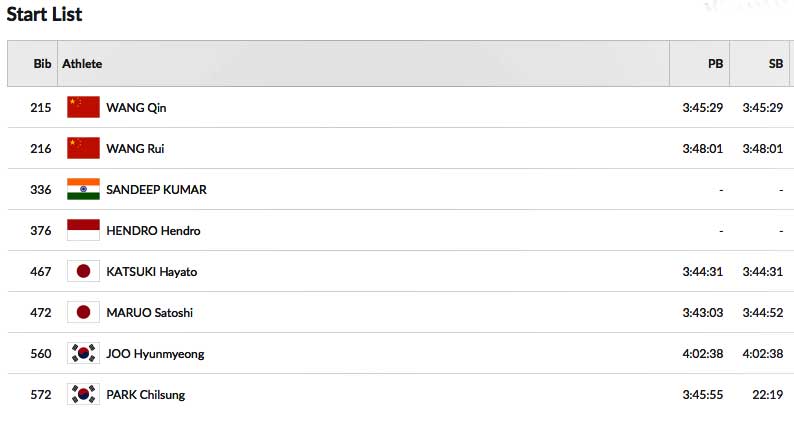
Task: Click the China flag beside WANG Qin
Action: pyautogui.click(x=83, y=107)
